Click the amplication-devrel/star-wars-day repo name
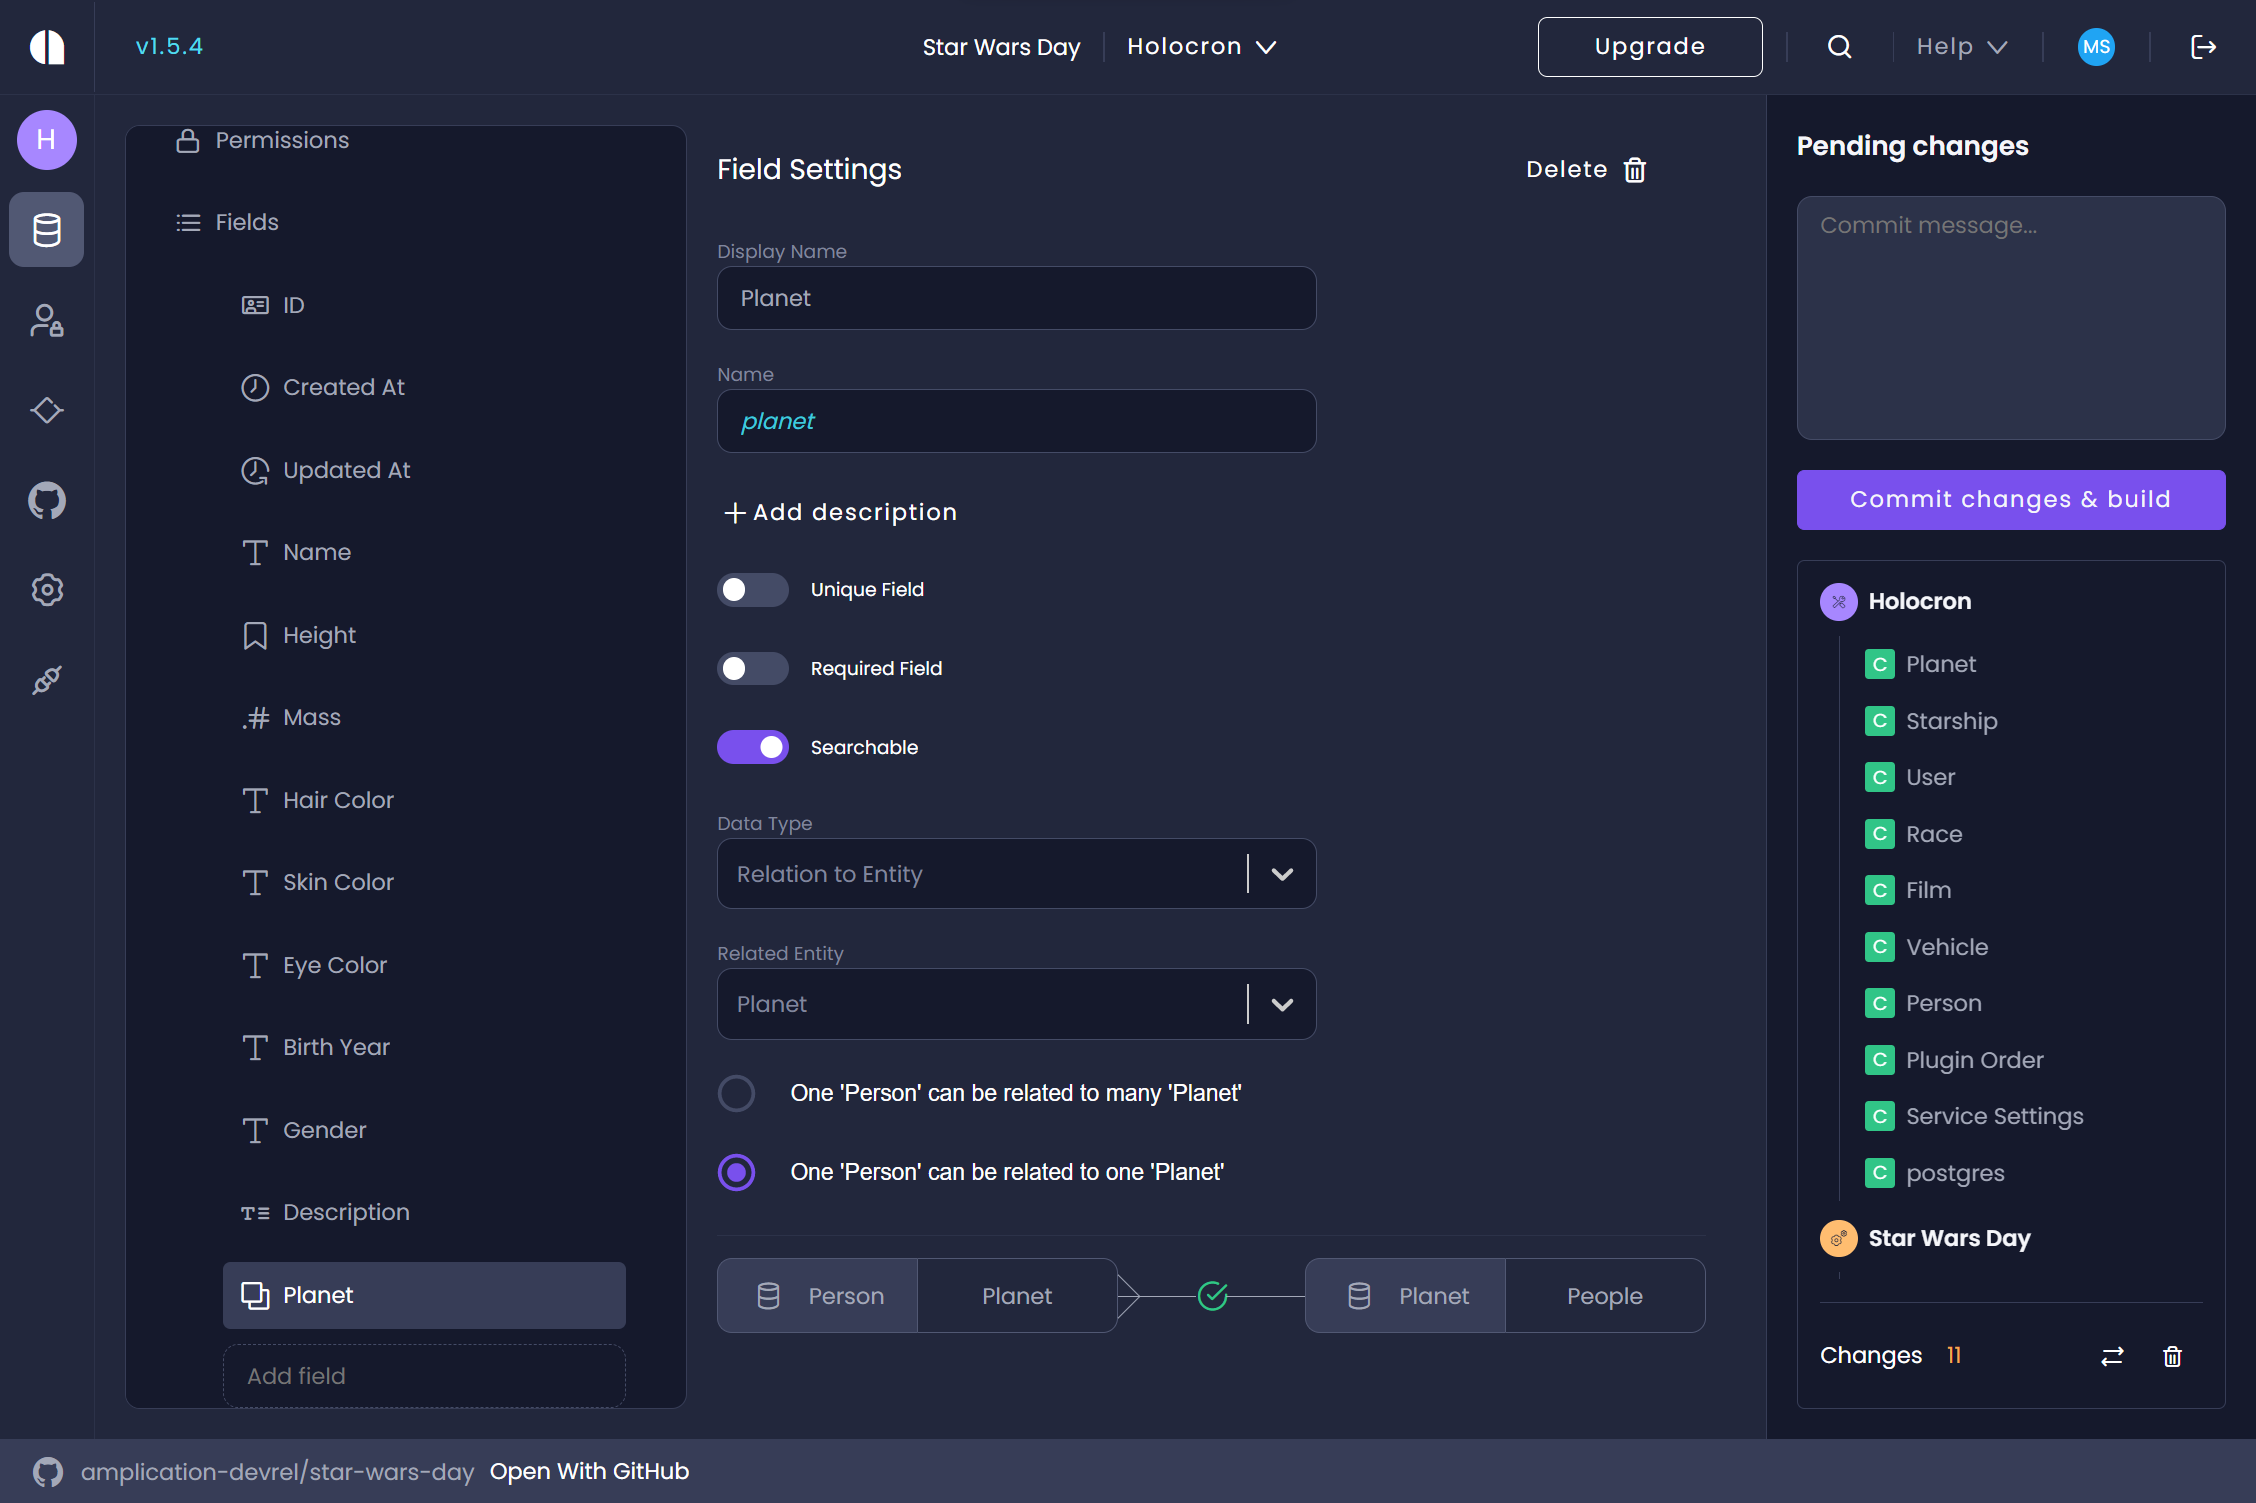2256x1503 pixels. coord(277,1472)
